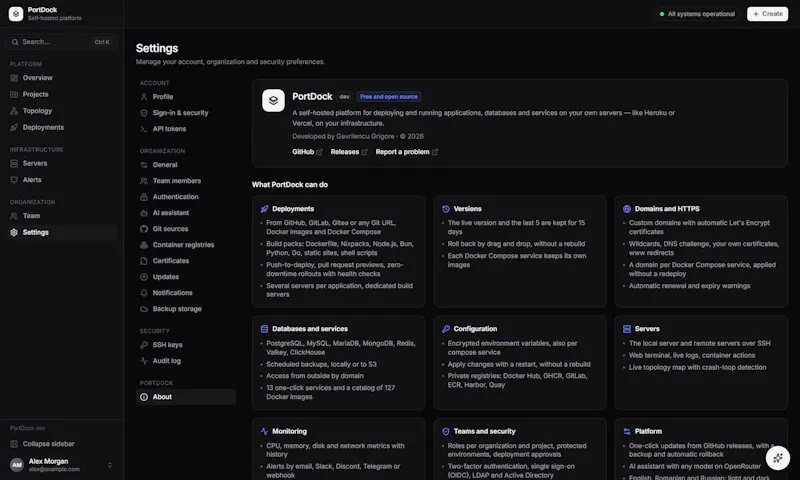Click the large PortDock logo in About card
800x480 pixels.
tap(273, 100)
